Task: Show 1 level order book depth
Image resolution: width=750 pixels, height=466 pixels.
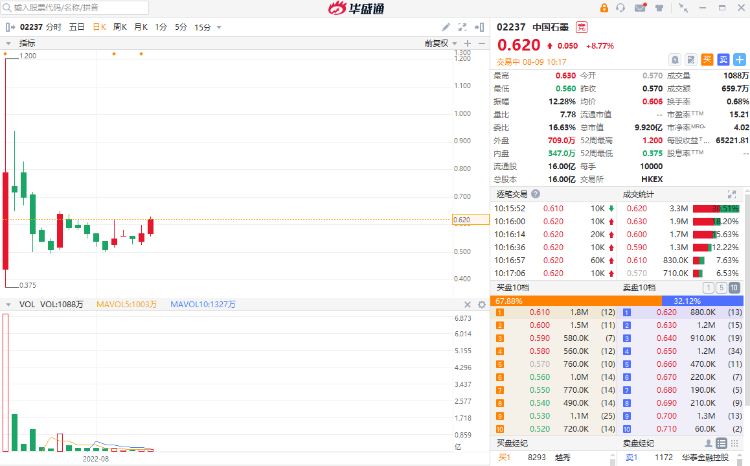Action: 708,288
